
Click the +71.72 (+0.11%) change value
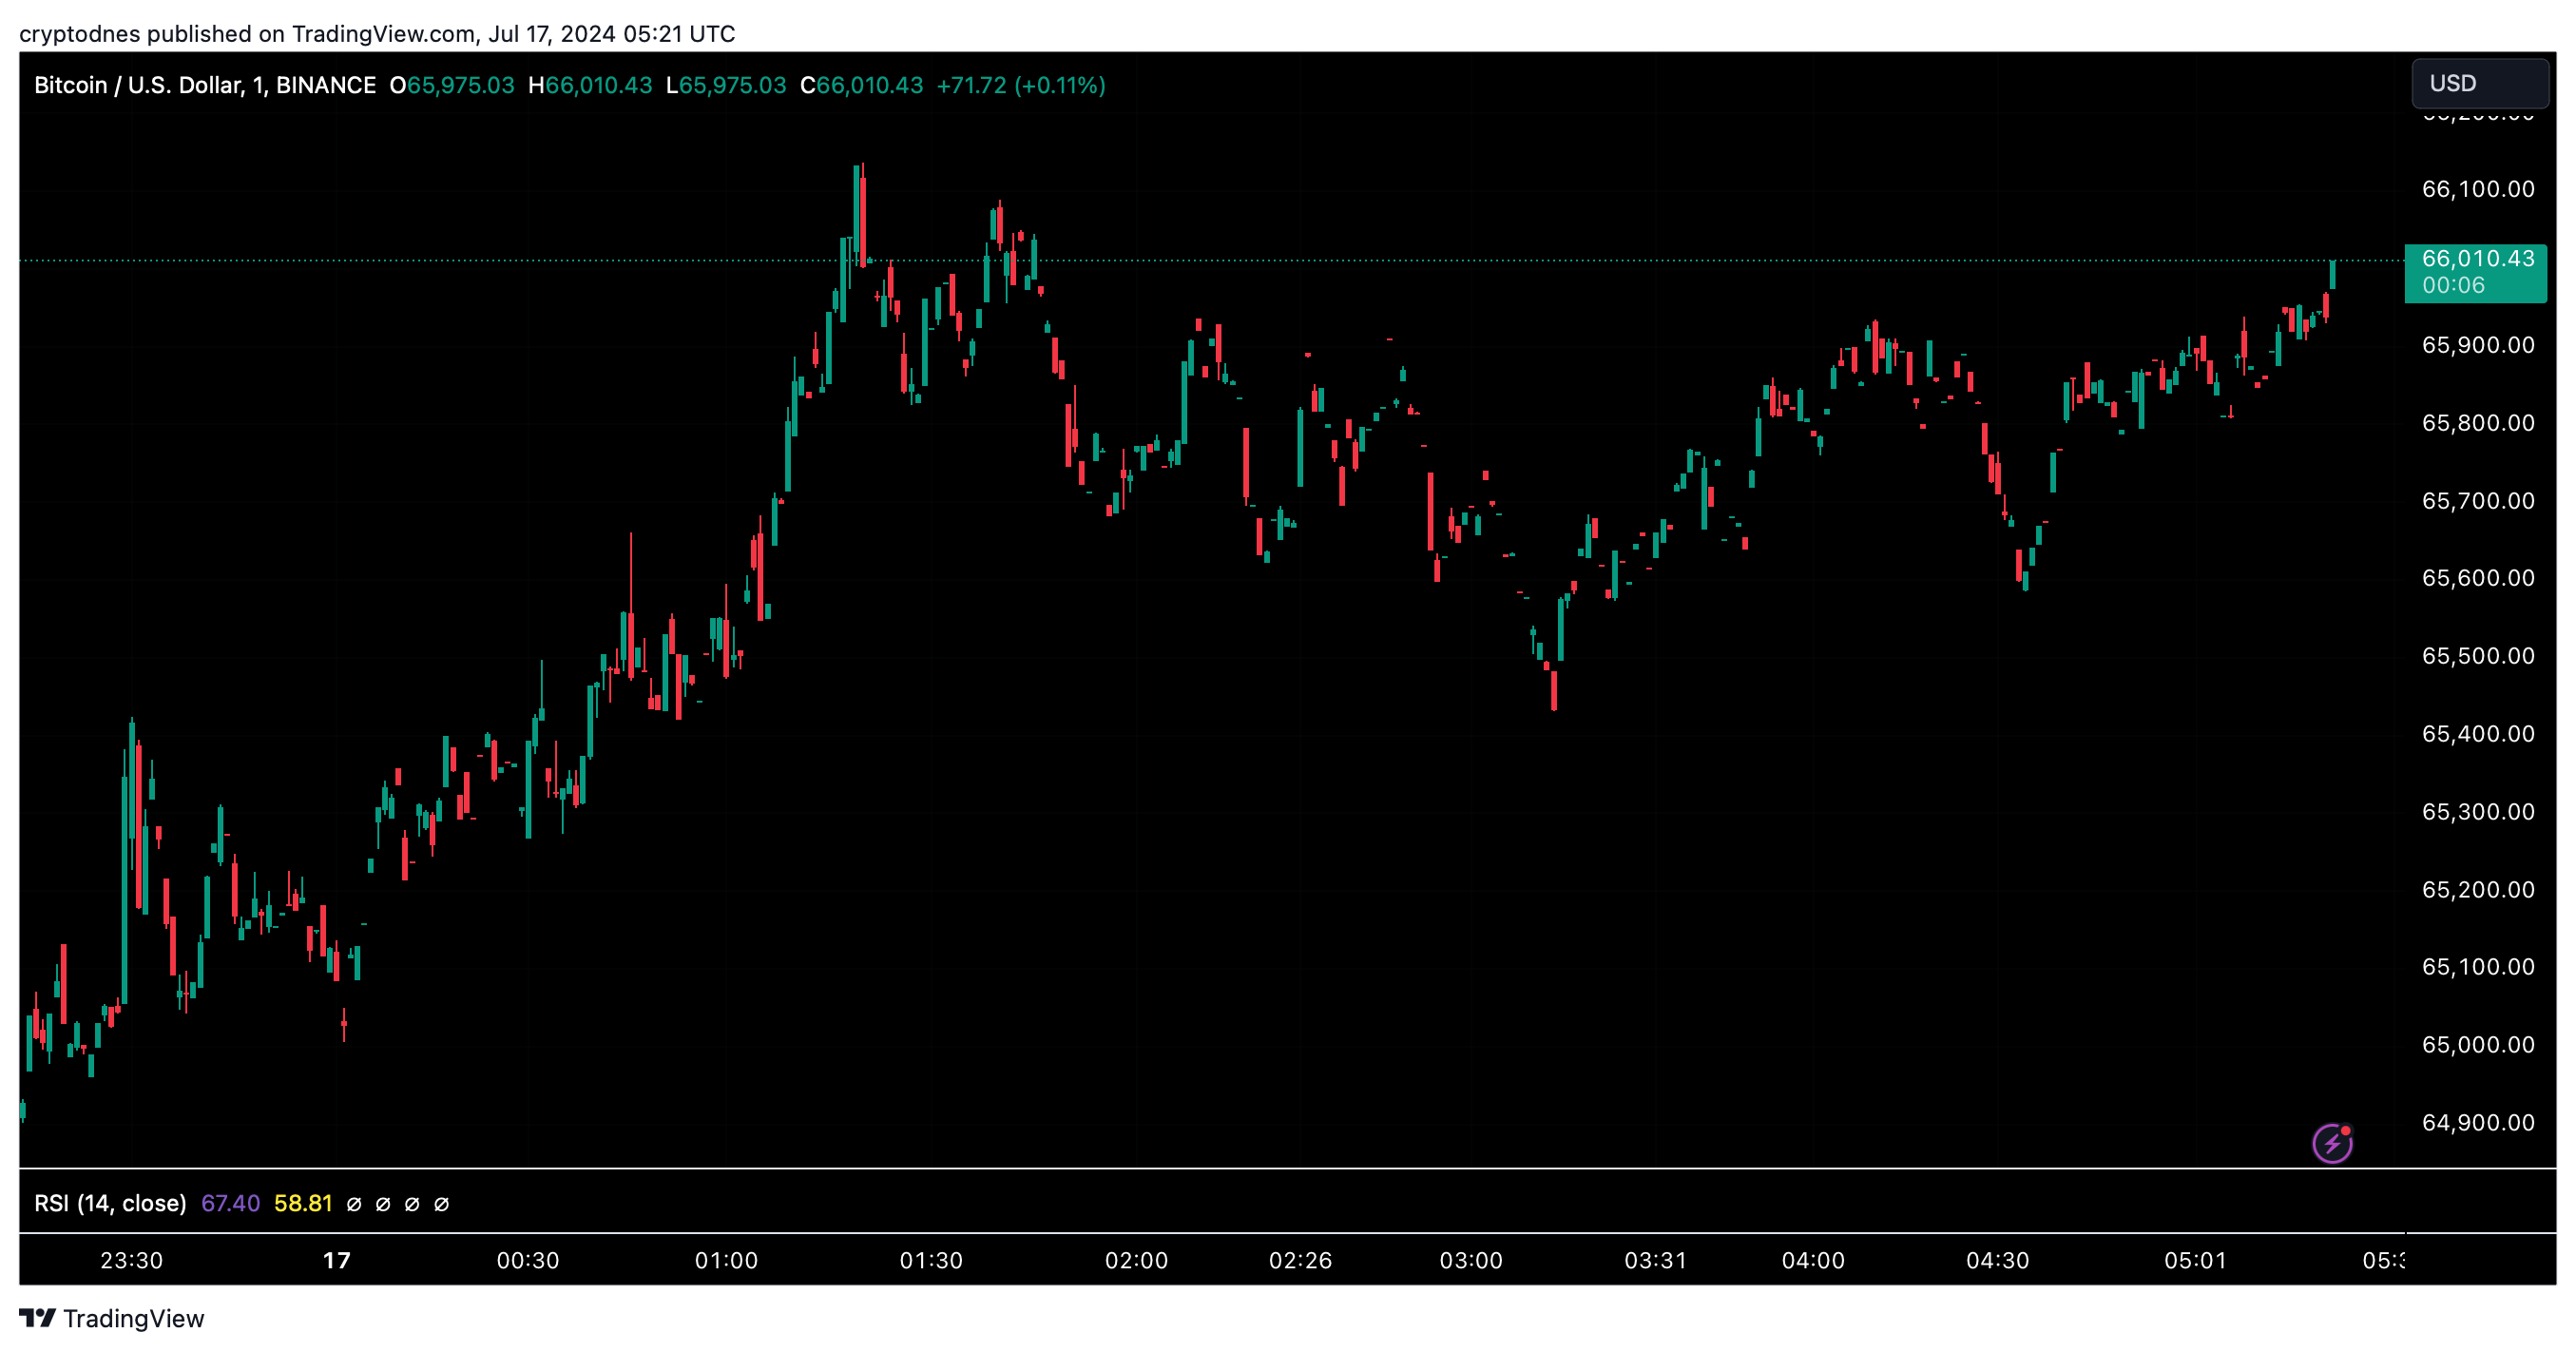click(x=1020, y=85)
